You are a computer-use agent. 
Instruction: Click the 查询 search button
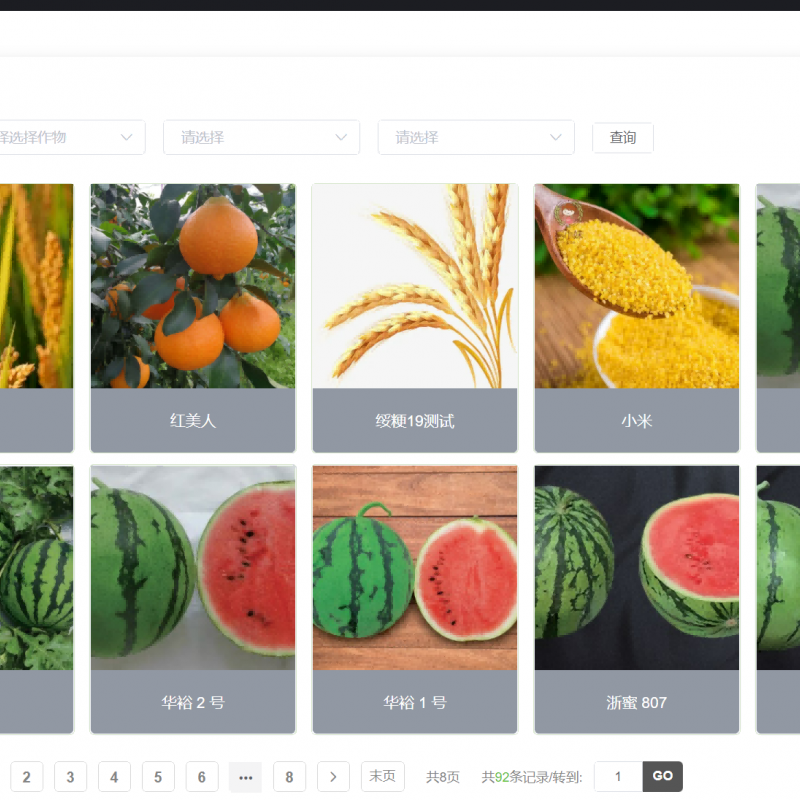click(x=622, y=137)
